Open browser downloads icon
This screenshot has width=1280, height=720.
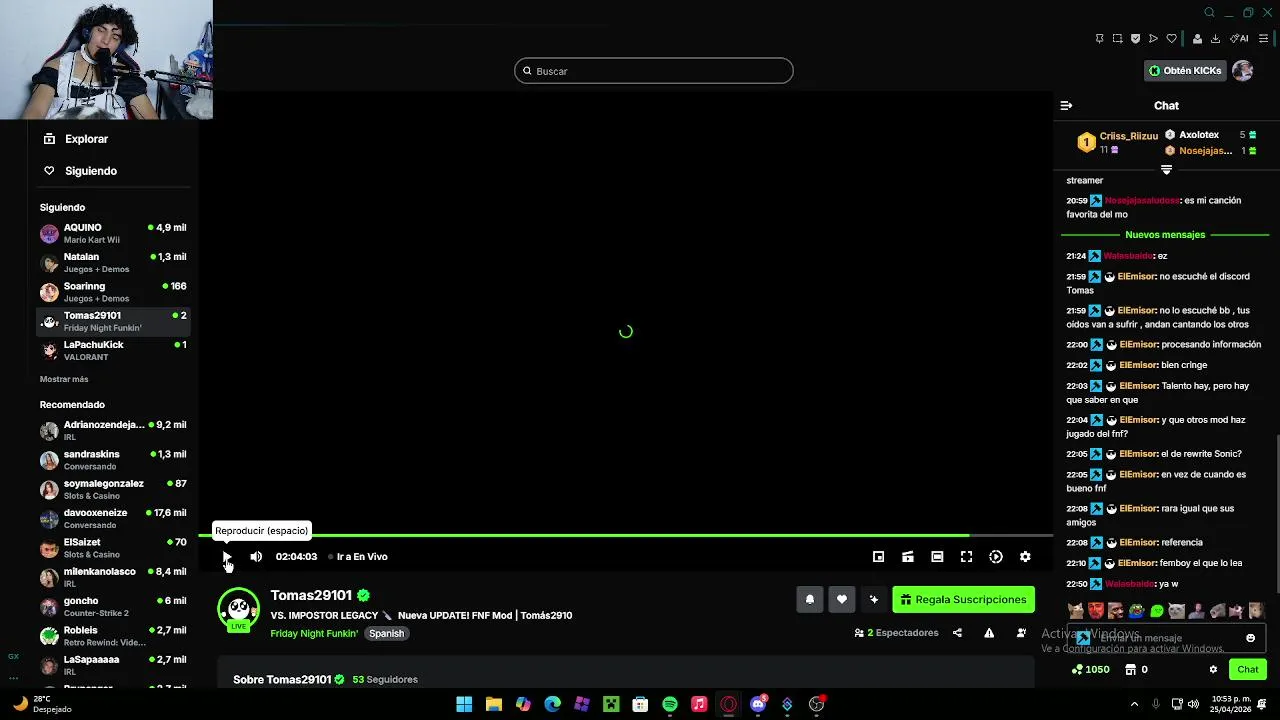(1215, 39)
